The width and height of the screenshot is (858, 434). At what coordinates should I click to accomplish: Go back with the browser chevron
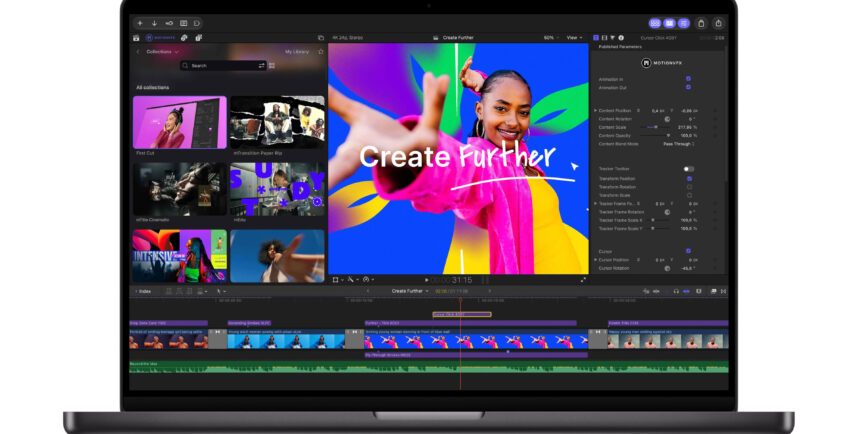(138, 52)
